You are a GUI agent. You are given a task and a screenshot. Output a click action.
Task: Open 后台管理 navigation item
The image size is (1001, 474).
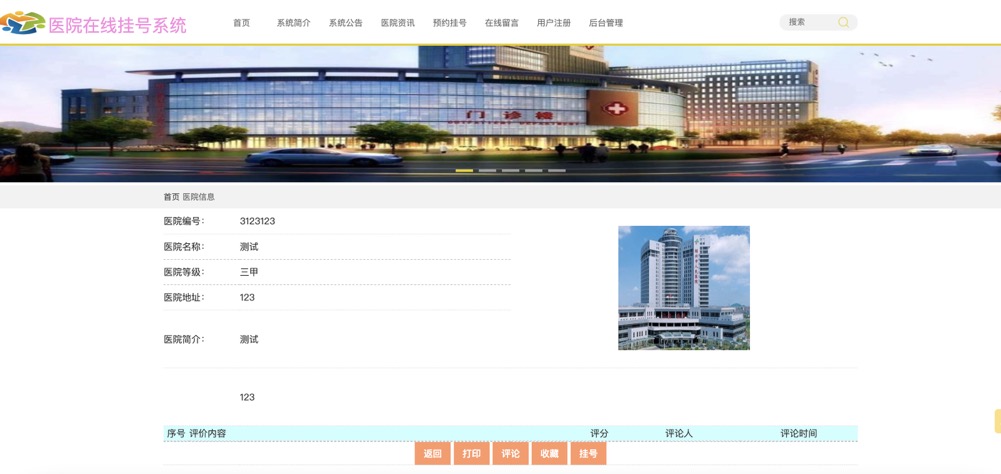(606, 23)
